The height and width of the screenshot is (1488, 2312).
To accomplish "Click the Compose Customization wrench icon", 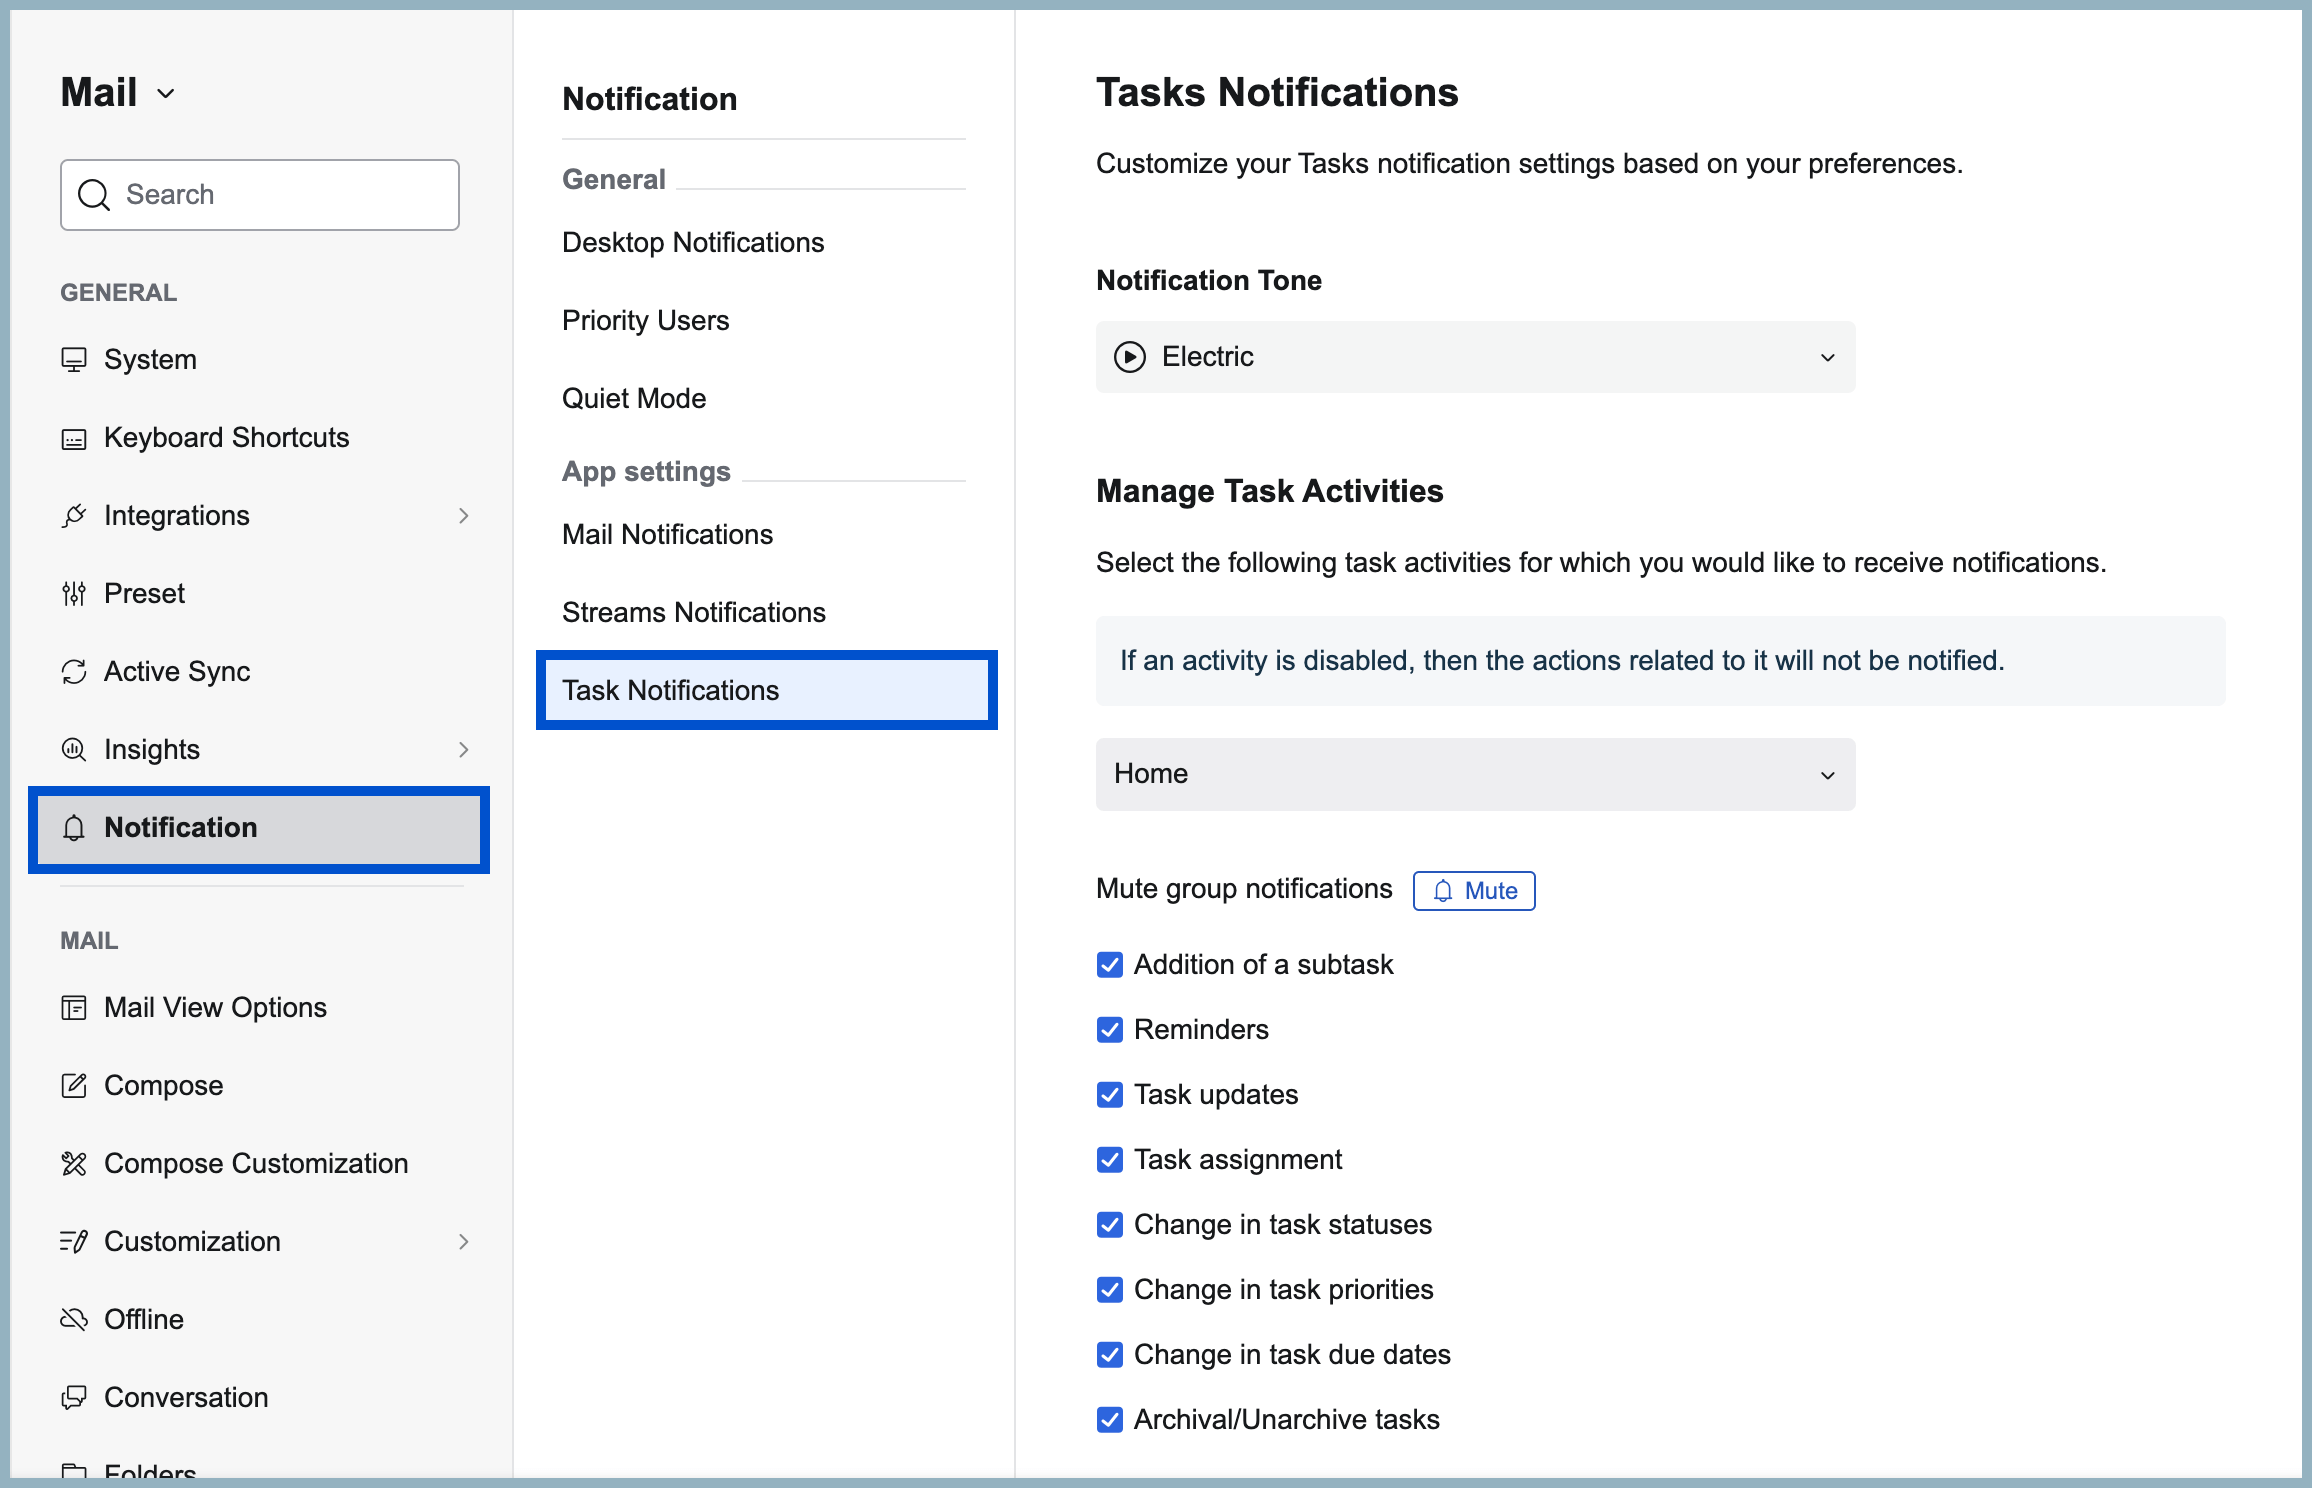I will pyautogui.click(x=74, y=1163).
